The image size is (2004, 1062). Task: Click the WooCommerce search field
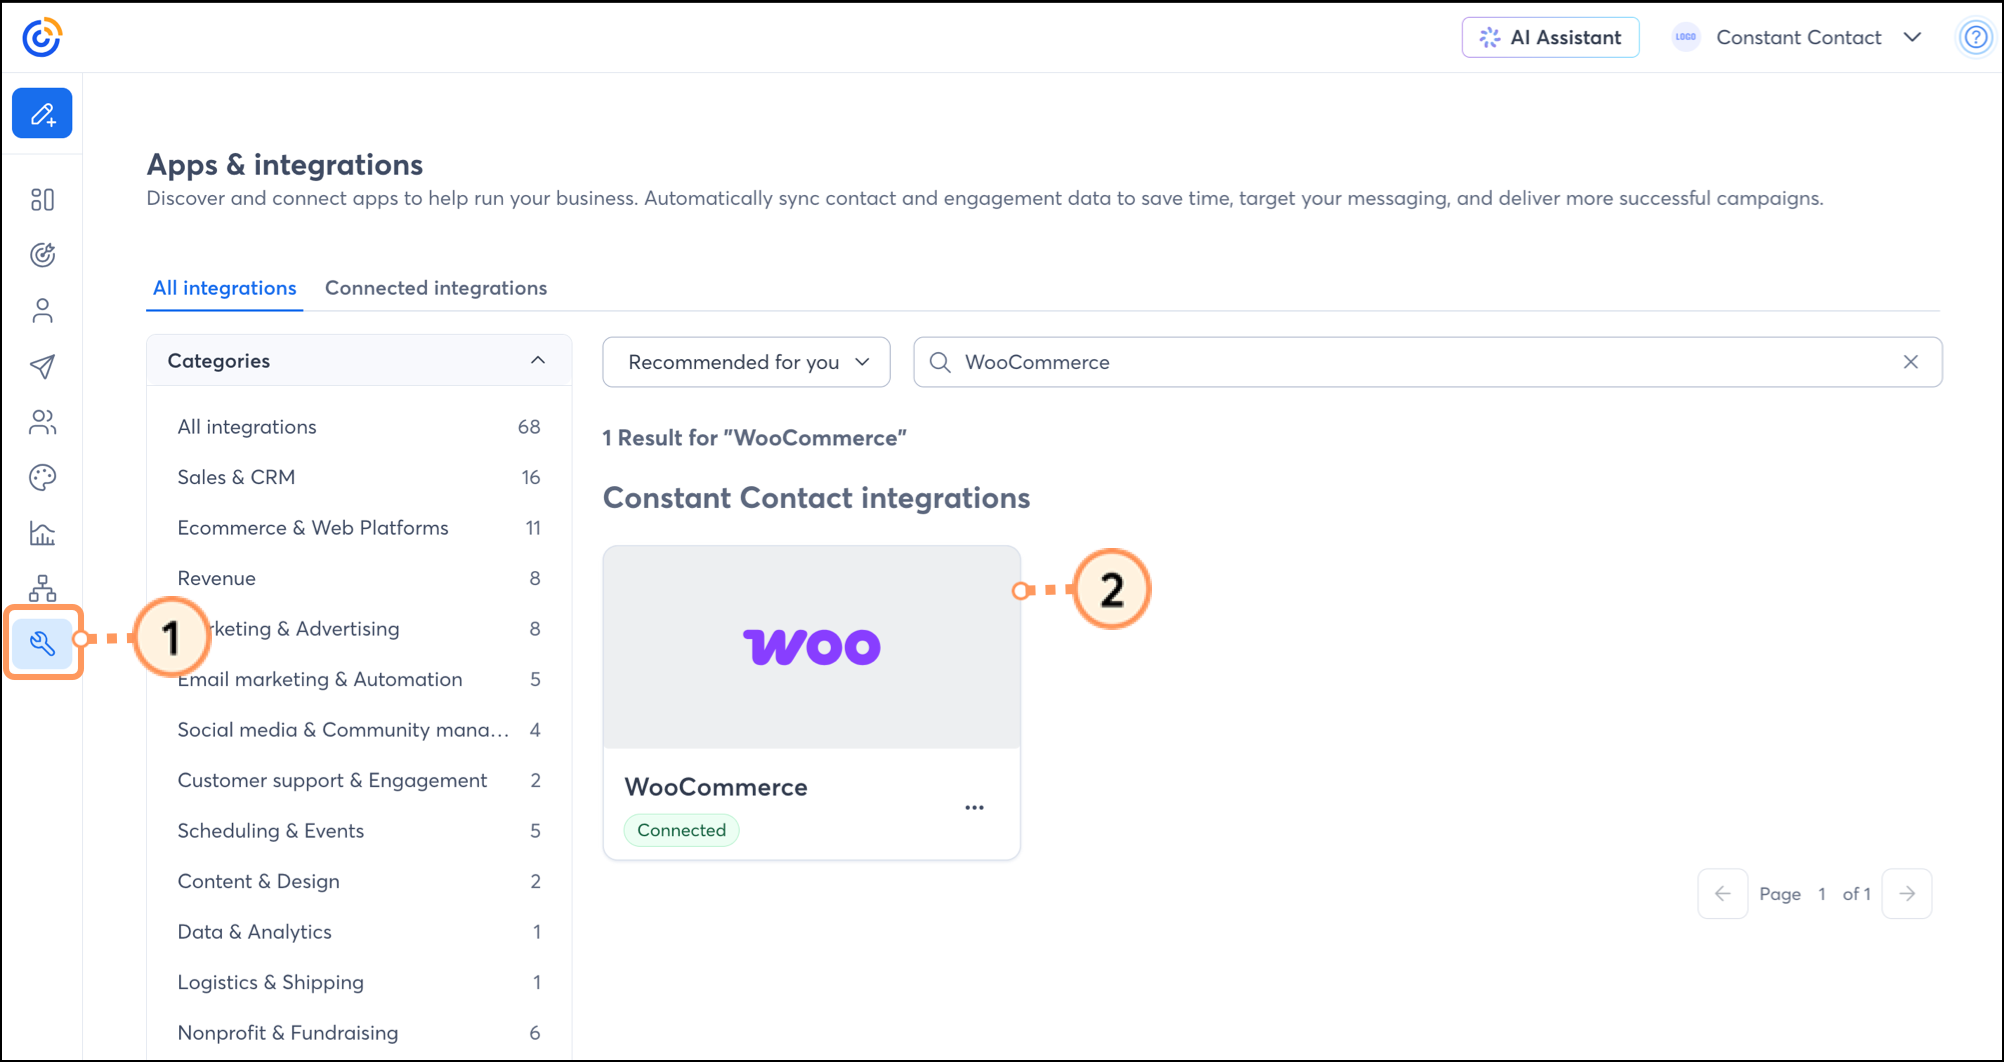(1427, 362)
